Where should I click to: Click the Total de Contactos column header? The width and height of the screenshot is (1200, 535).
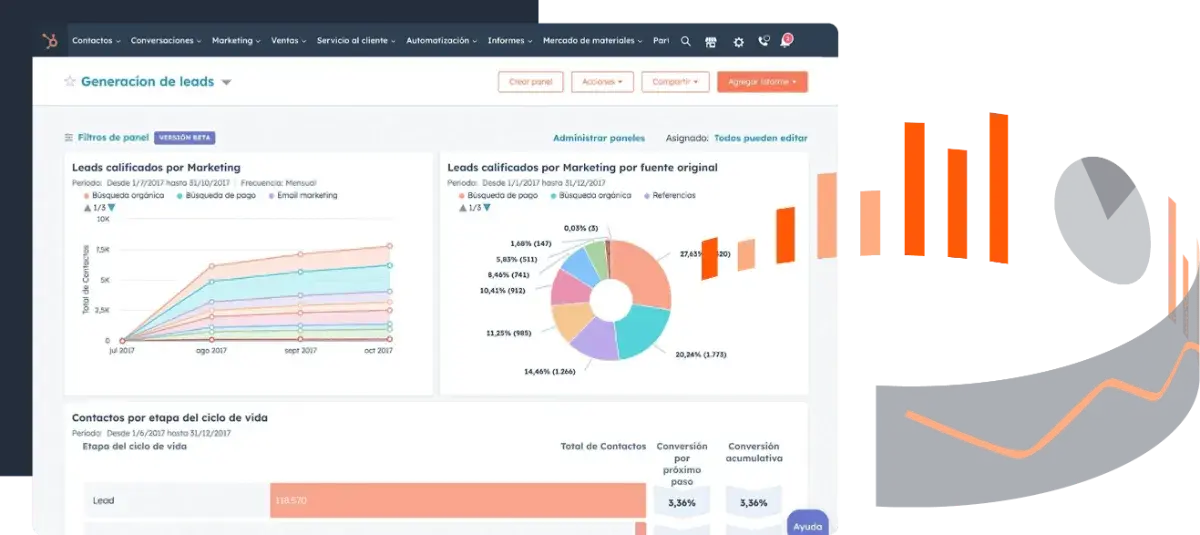[603, 447]
